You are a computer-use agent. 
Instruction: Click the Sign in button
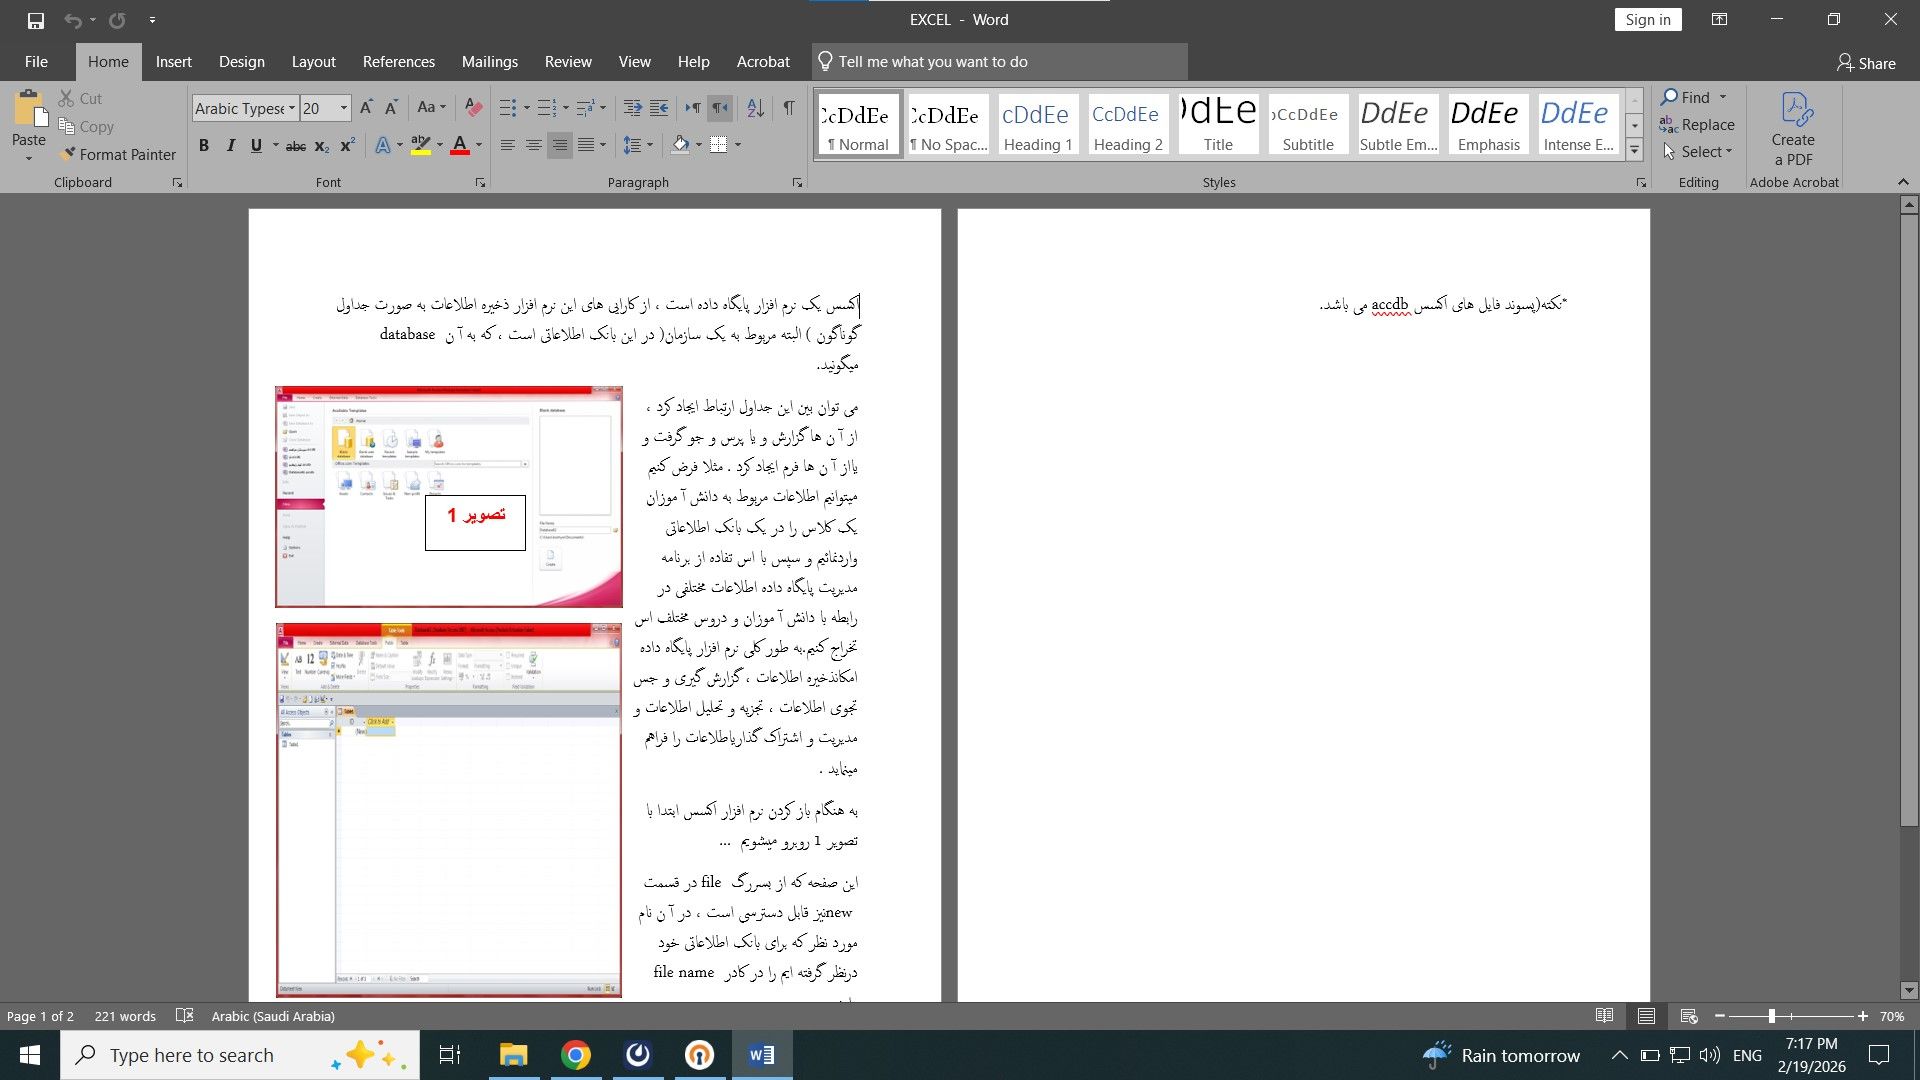1647,19
